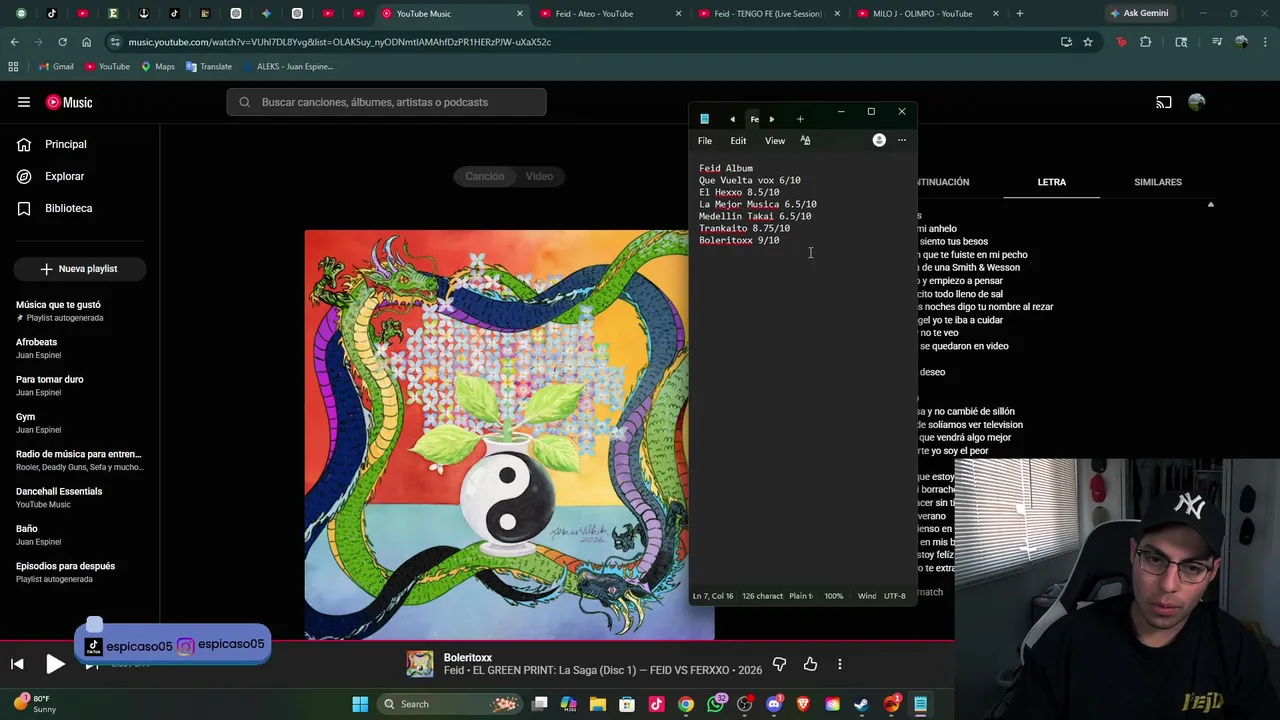Dislike the song Boleritoxx
1280x720 pixels.
pos(780,664)
